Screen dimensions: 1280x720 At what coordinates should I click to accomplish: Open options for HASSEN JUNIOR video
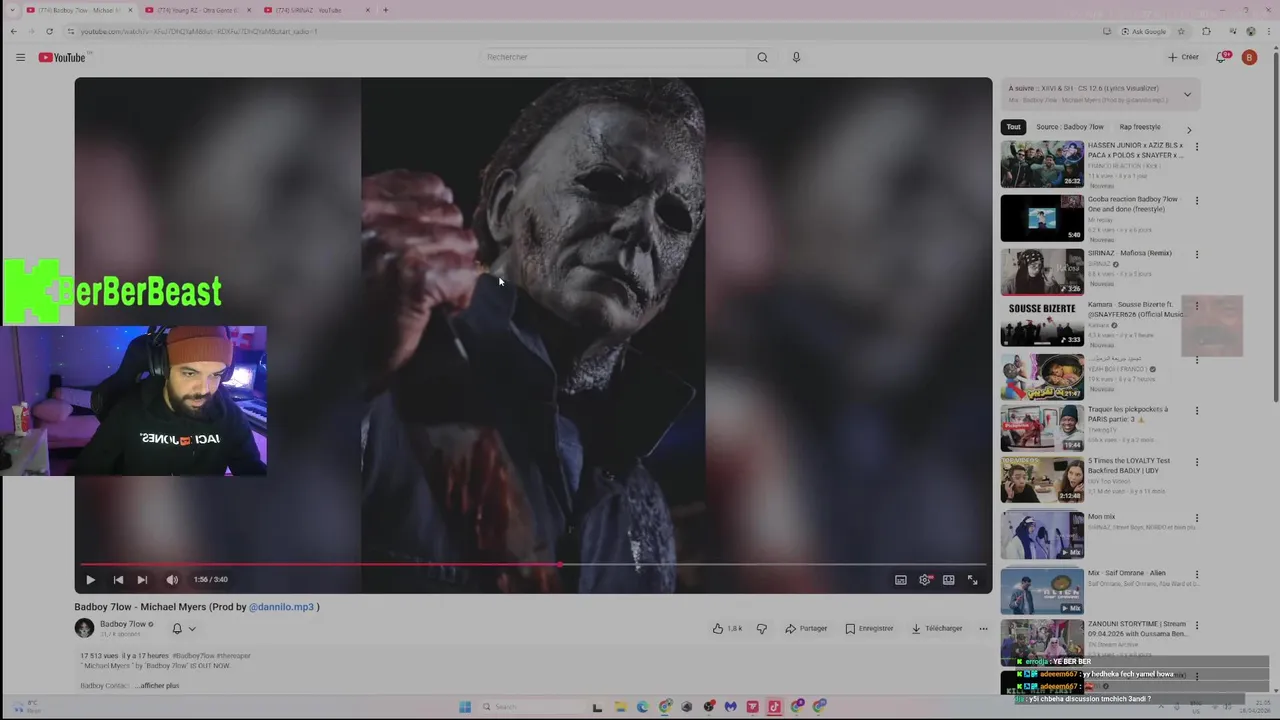pyautogui.click(x=1196, y=147)
